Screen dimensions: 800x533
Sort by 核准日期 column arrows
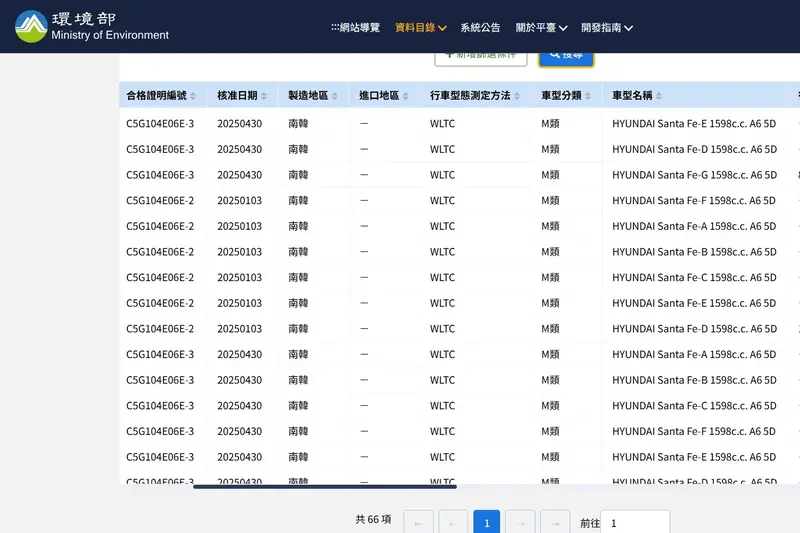coord(264,96)
